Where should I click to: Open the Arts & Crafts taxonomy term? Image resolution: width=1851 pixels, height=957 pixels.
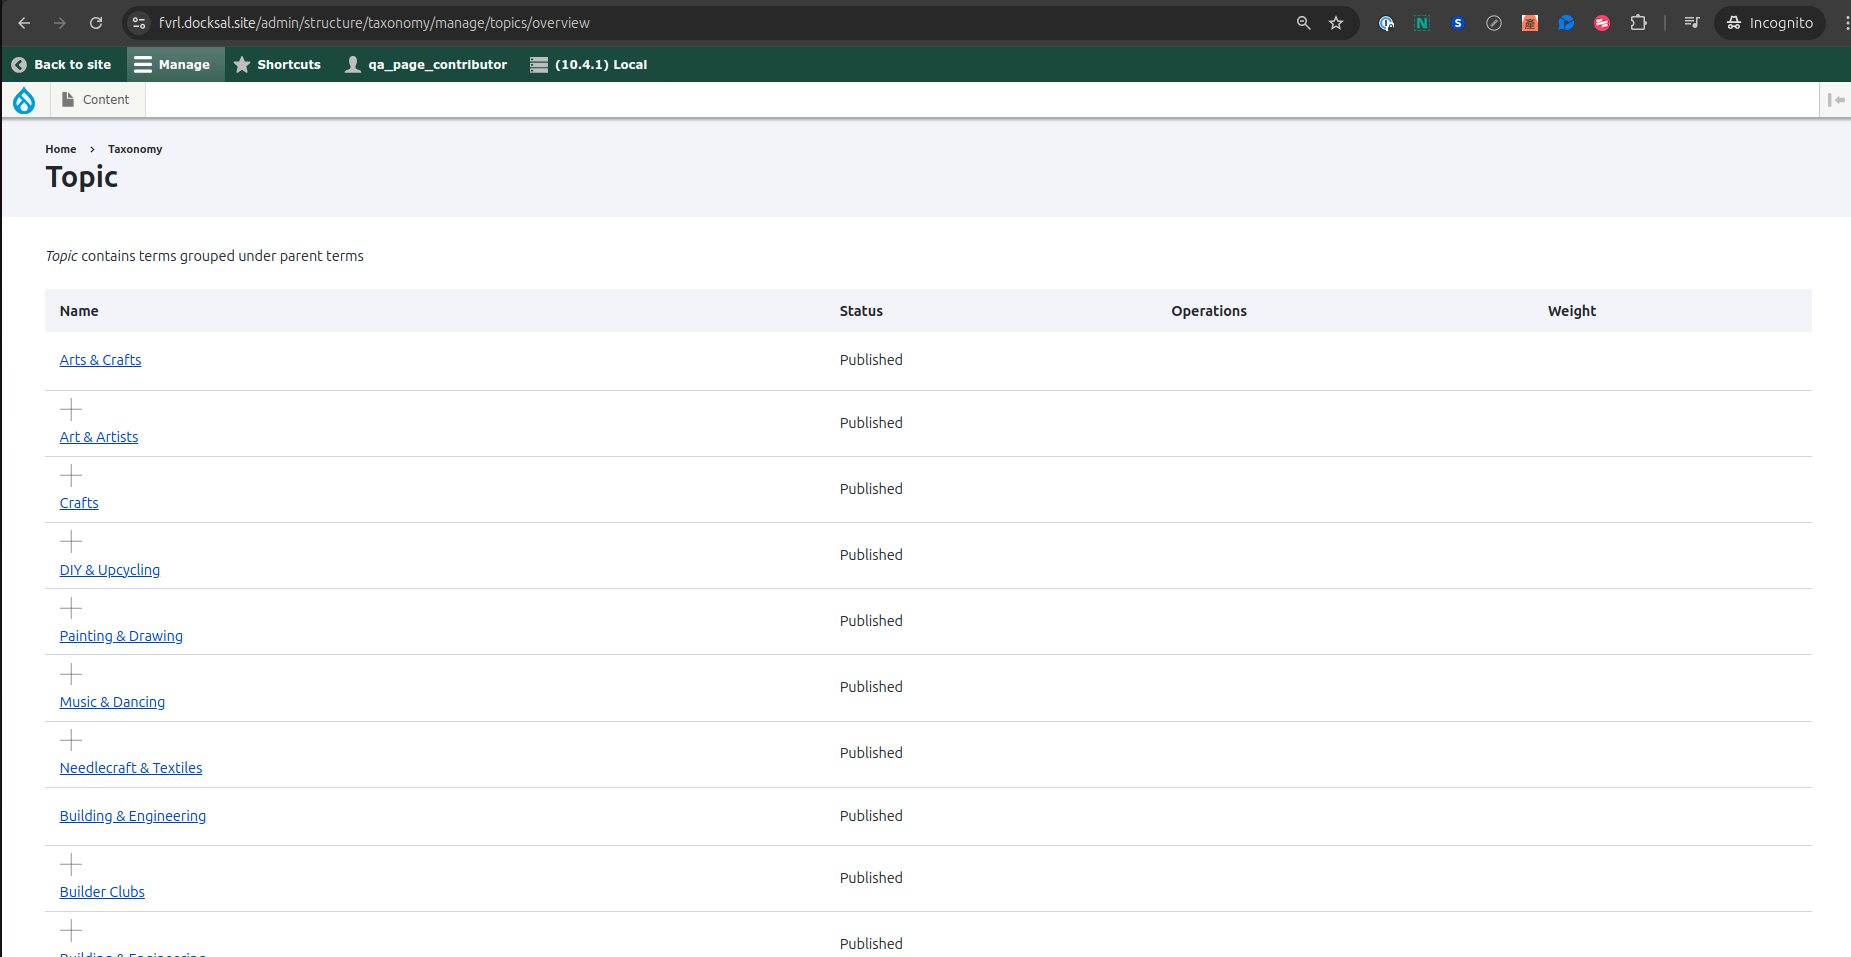coord(100,359)
